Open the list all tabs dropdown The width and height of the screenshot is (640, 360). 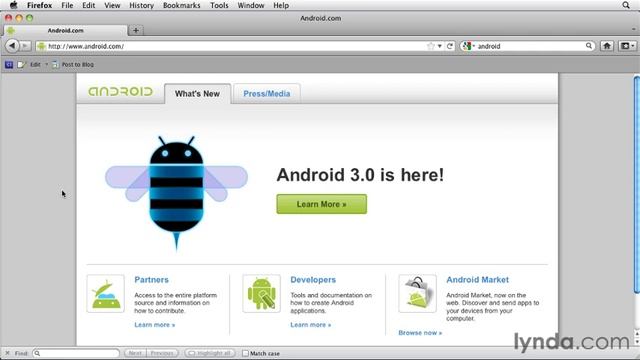pyautogui.click(x=633, y=29)
